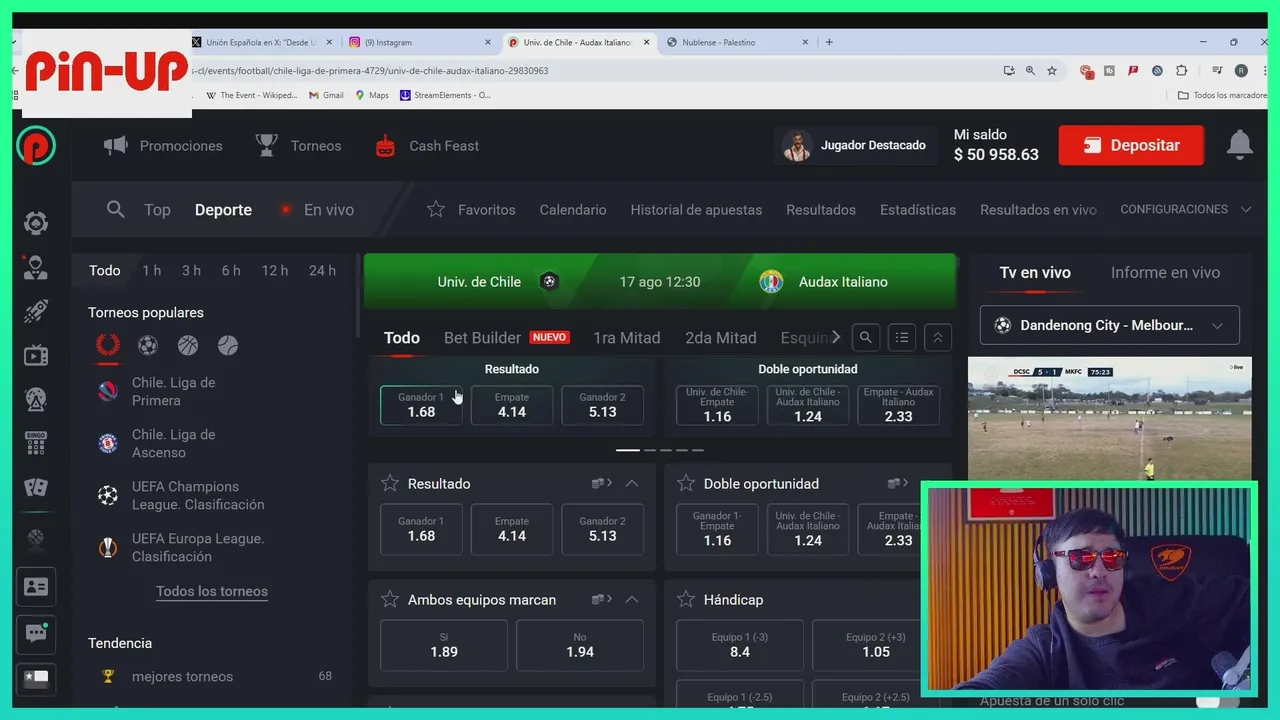The height and width of the screenshot is (720, 1280).
Task: Click the browser address bar URL
Action: pyautogui.click(x=370, y=71)
